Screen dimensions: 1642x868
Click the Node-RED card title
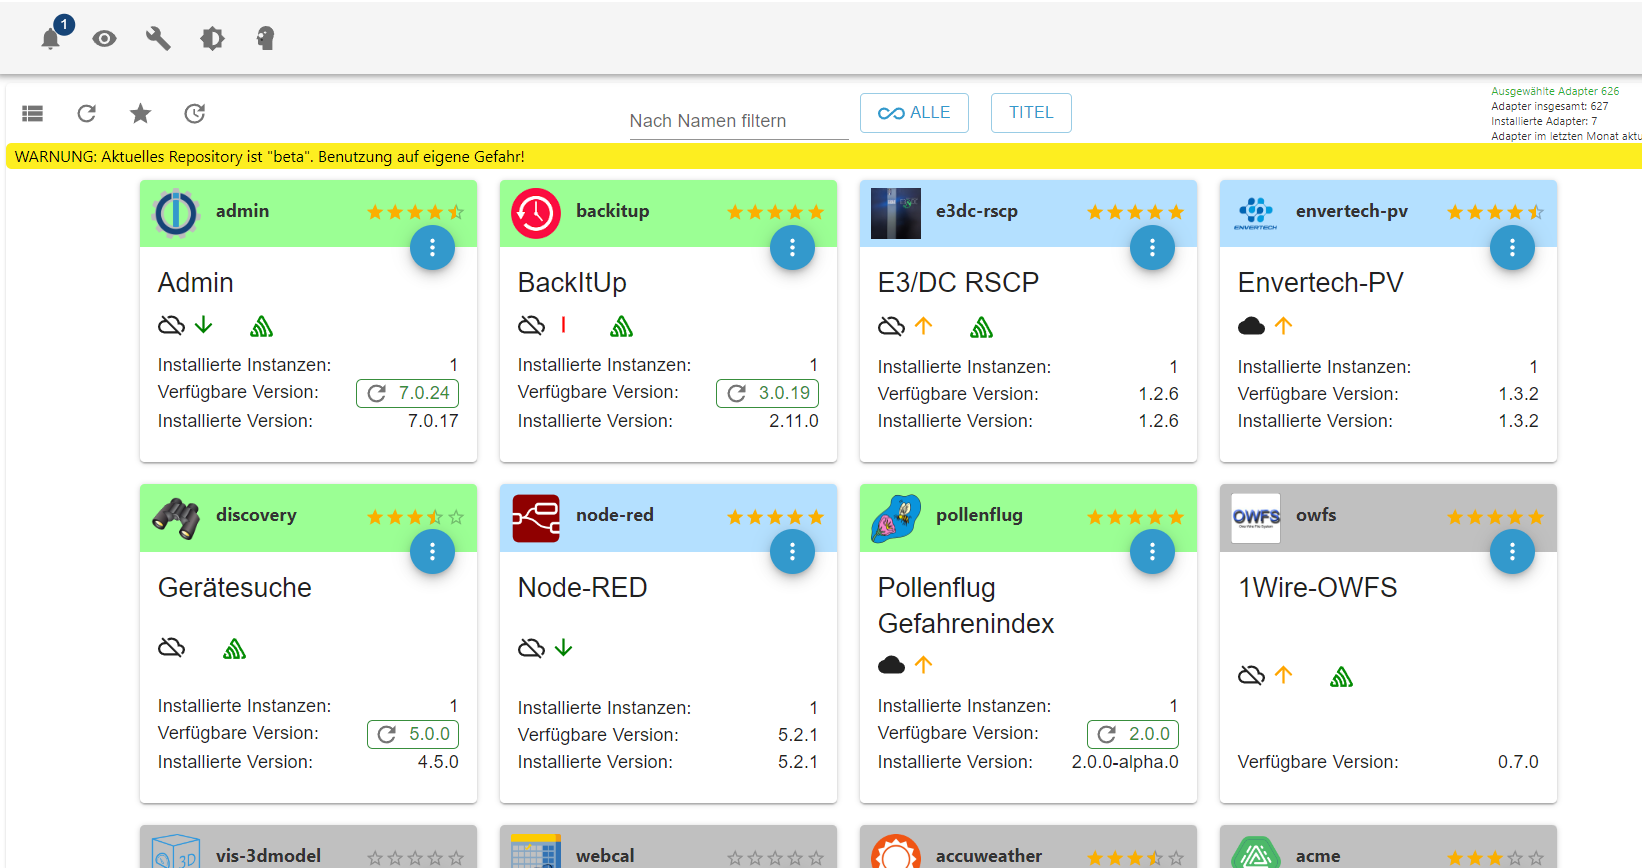click(x=583, y=588)
